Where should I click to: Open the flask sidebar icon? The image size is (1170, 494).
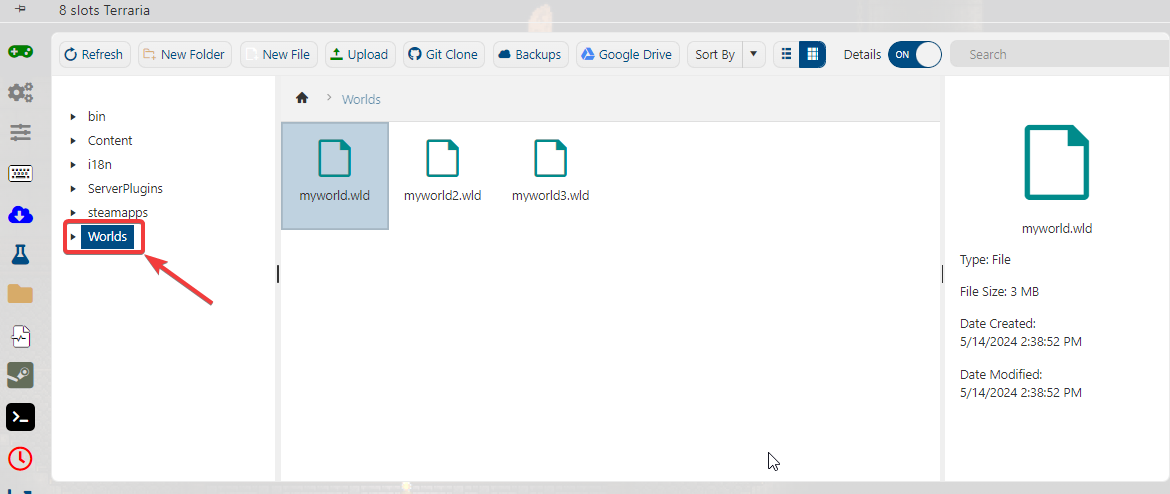[x=20, y=254]
